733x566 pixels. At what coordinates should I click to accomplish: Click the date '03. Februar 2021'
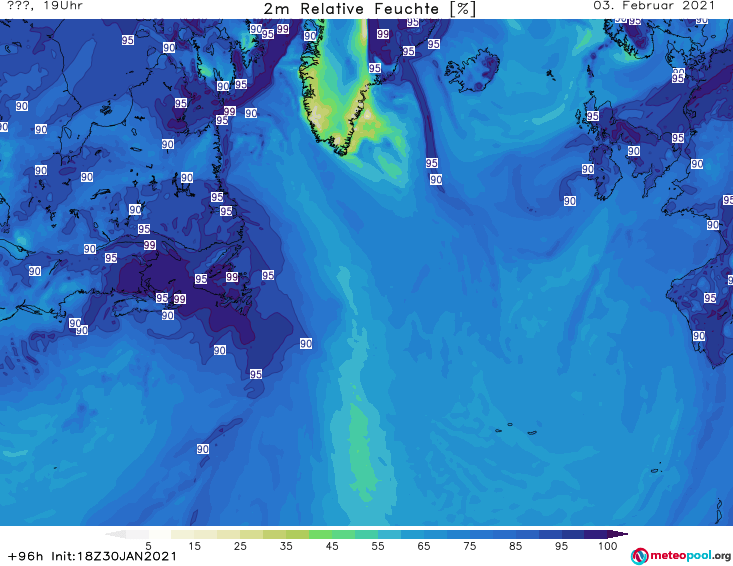point(654,6)
